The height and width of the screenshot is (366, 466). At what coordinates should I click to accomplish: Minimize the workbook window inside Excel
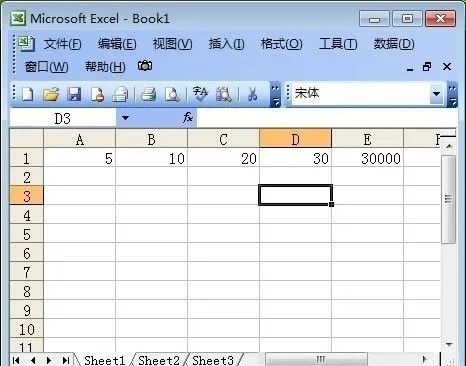pos(410,69)
